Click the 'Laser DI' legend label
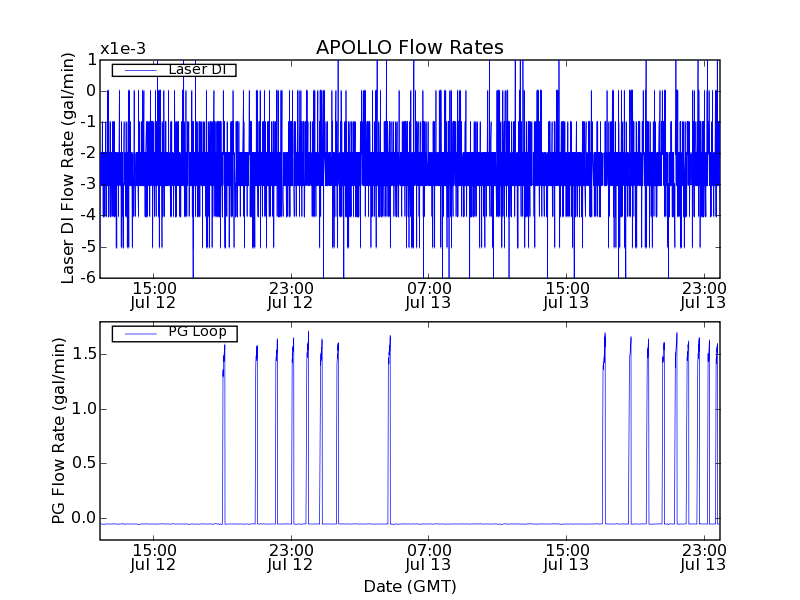Screen dimensions: 800x600 [197, 69]
